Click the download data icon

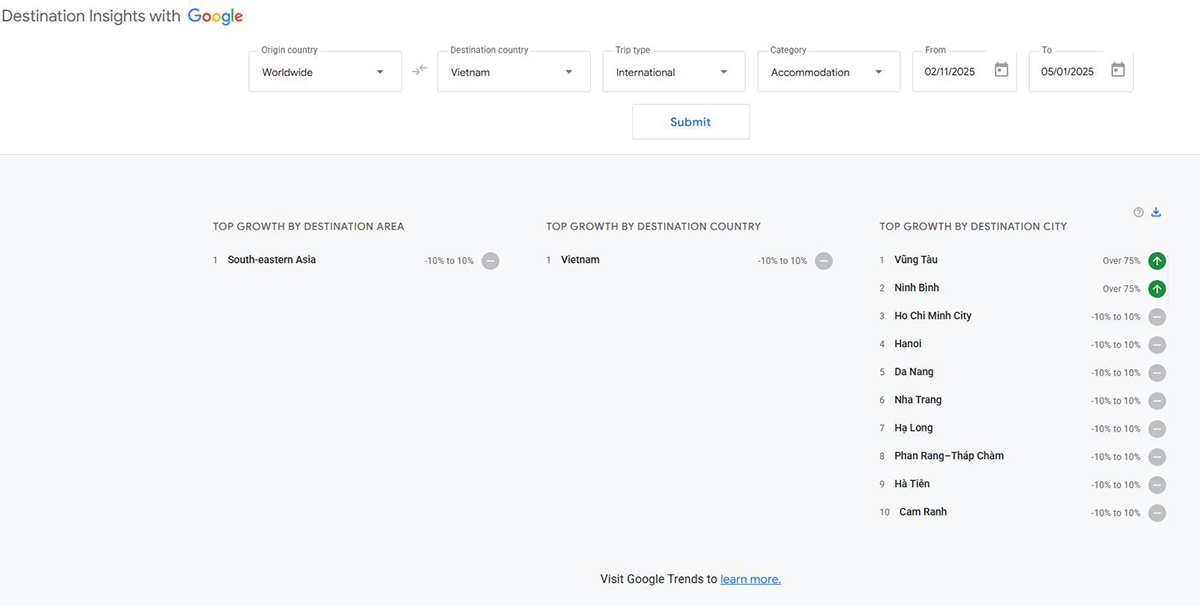[x=1157, y=212]
